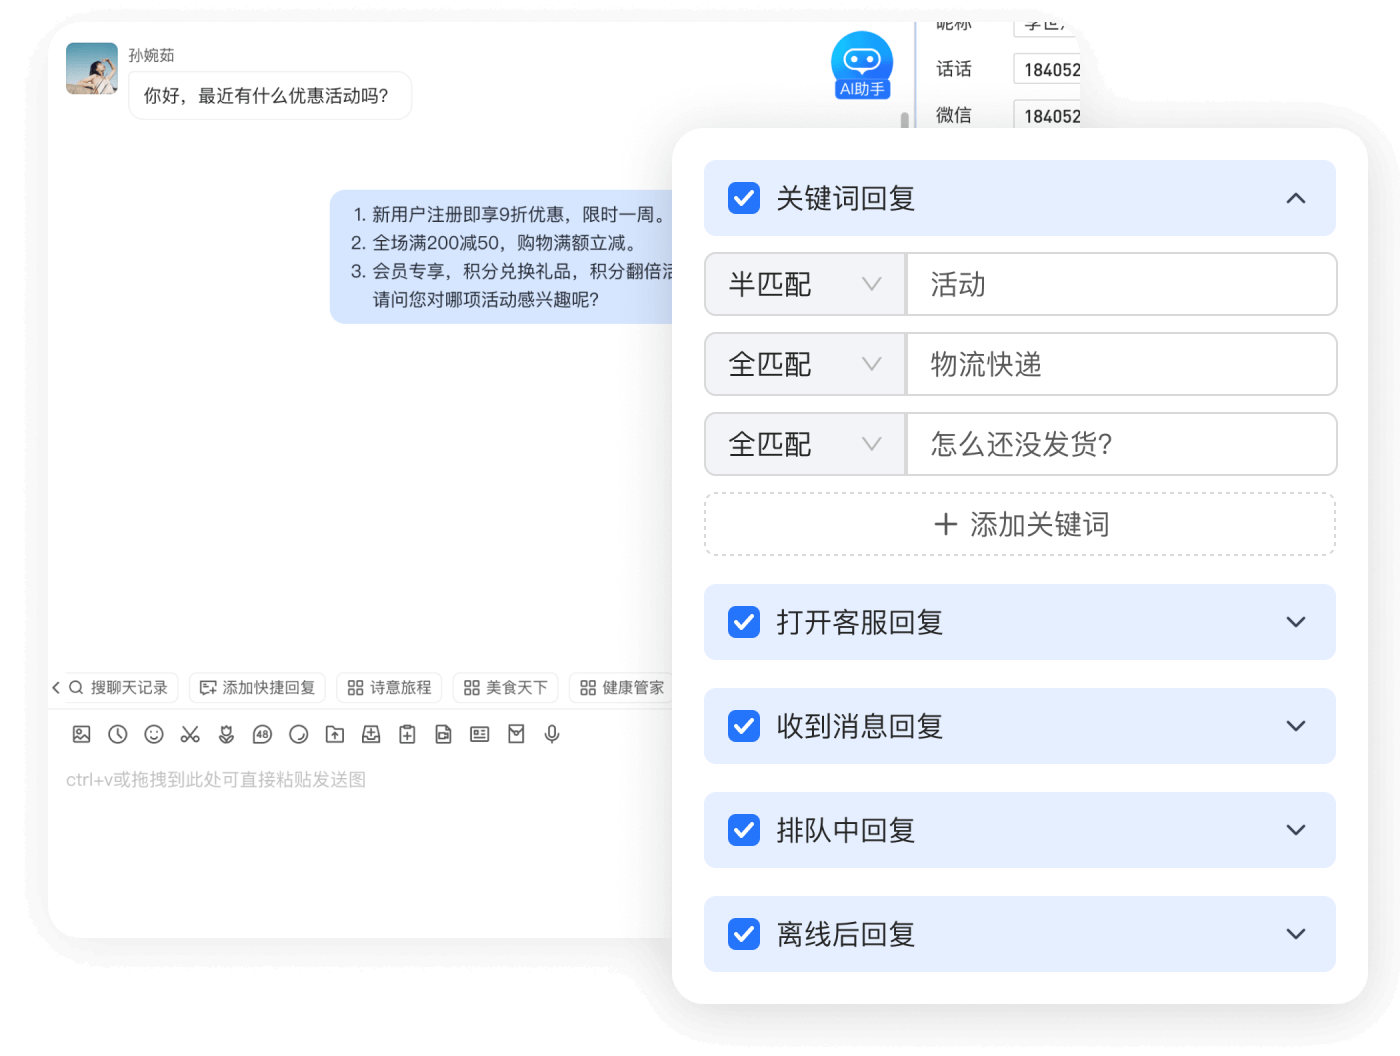Open the AI助手 robot assistant
Image resolution: width=1400 pixels, height=1056 pixels.
point(861,66)
